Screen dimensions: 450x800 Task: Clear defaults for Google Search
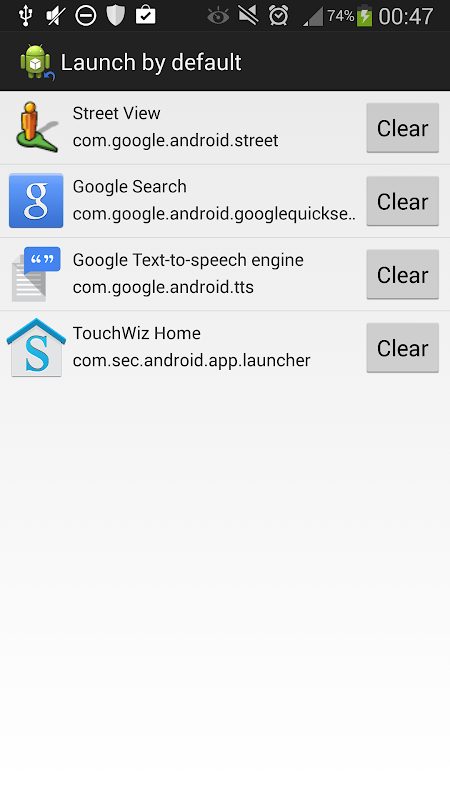point(403,202)
